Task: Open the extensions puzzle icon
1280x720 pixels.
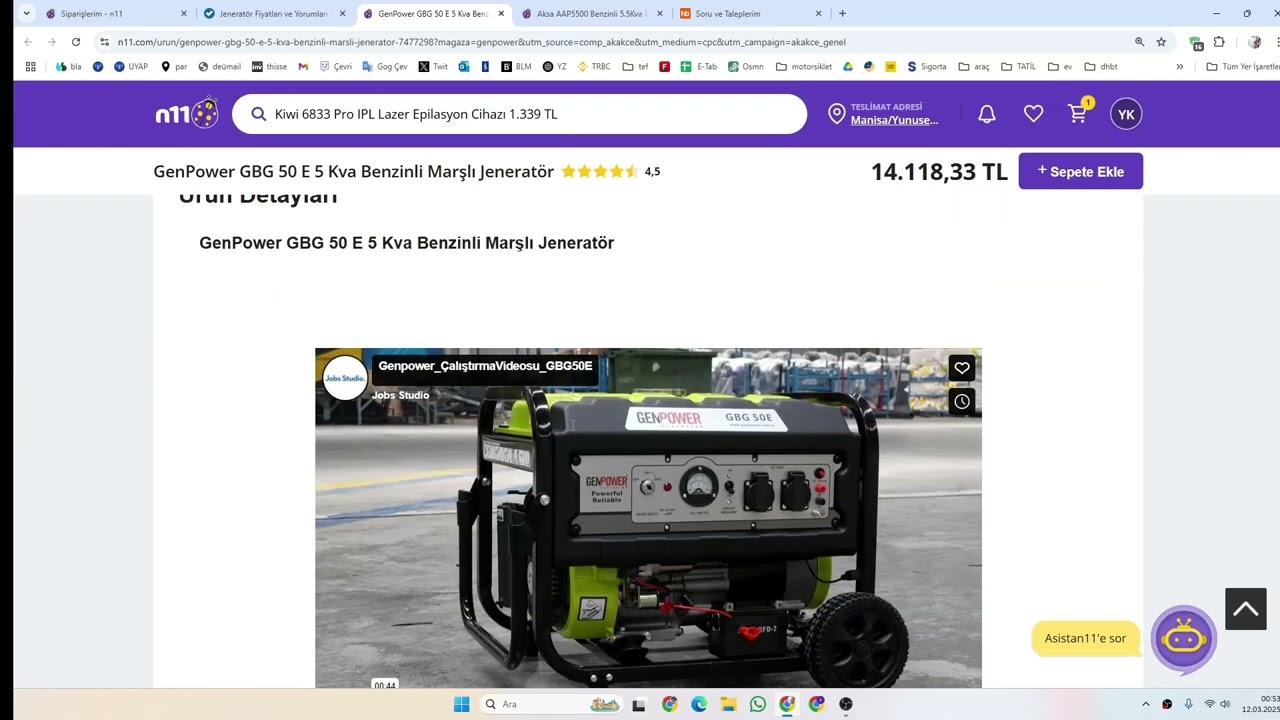Action: 1219,42
